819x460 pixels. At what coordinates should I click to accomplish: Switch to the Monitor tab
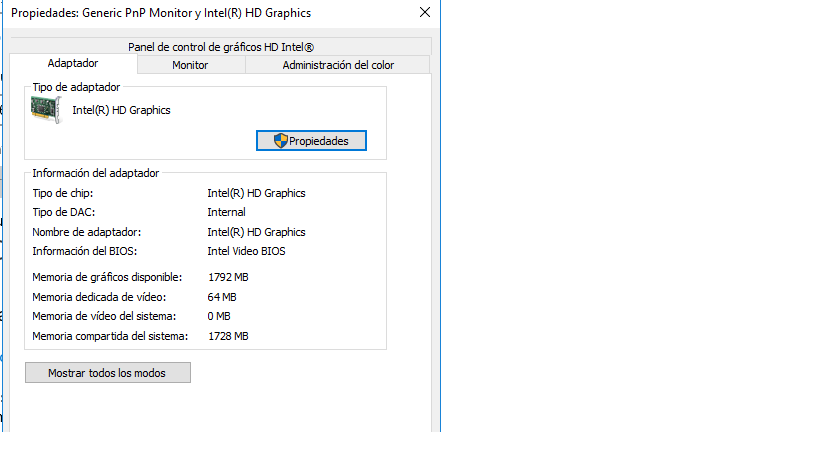pos(191,65)
